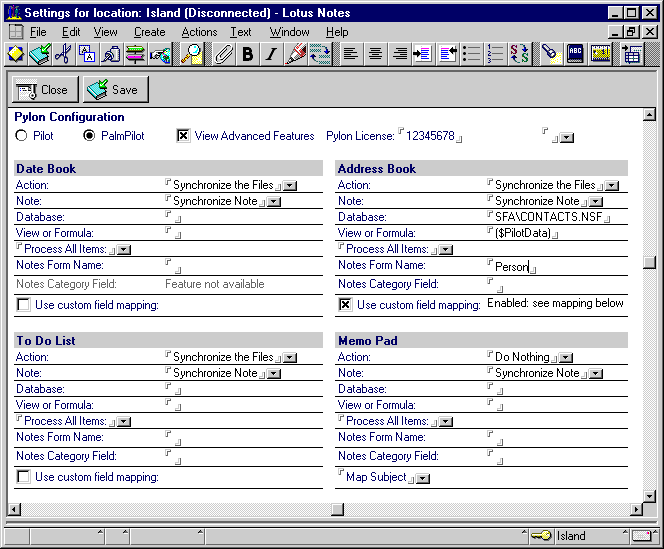Open the Memo Pad Action dropdown
The width and height of the screenshot is (664, 549).
[x=566, y=357]
